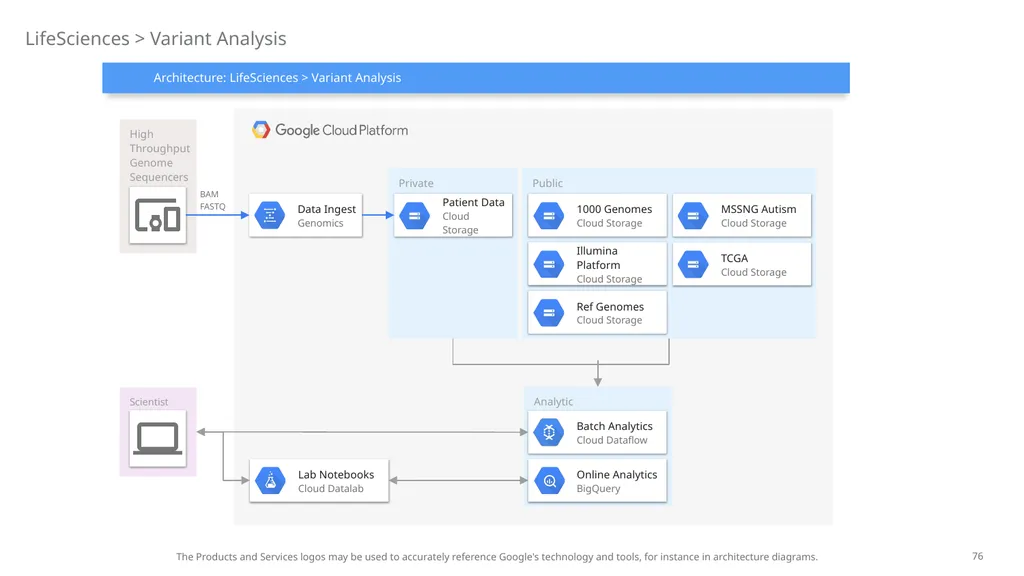
Task: Select the 'MSSNG Autism' label
Action: [758, 209]
